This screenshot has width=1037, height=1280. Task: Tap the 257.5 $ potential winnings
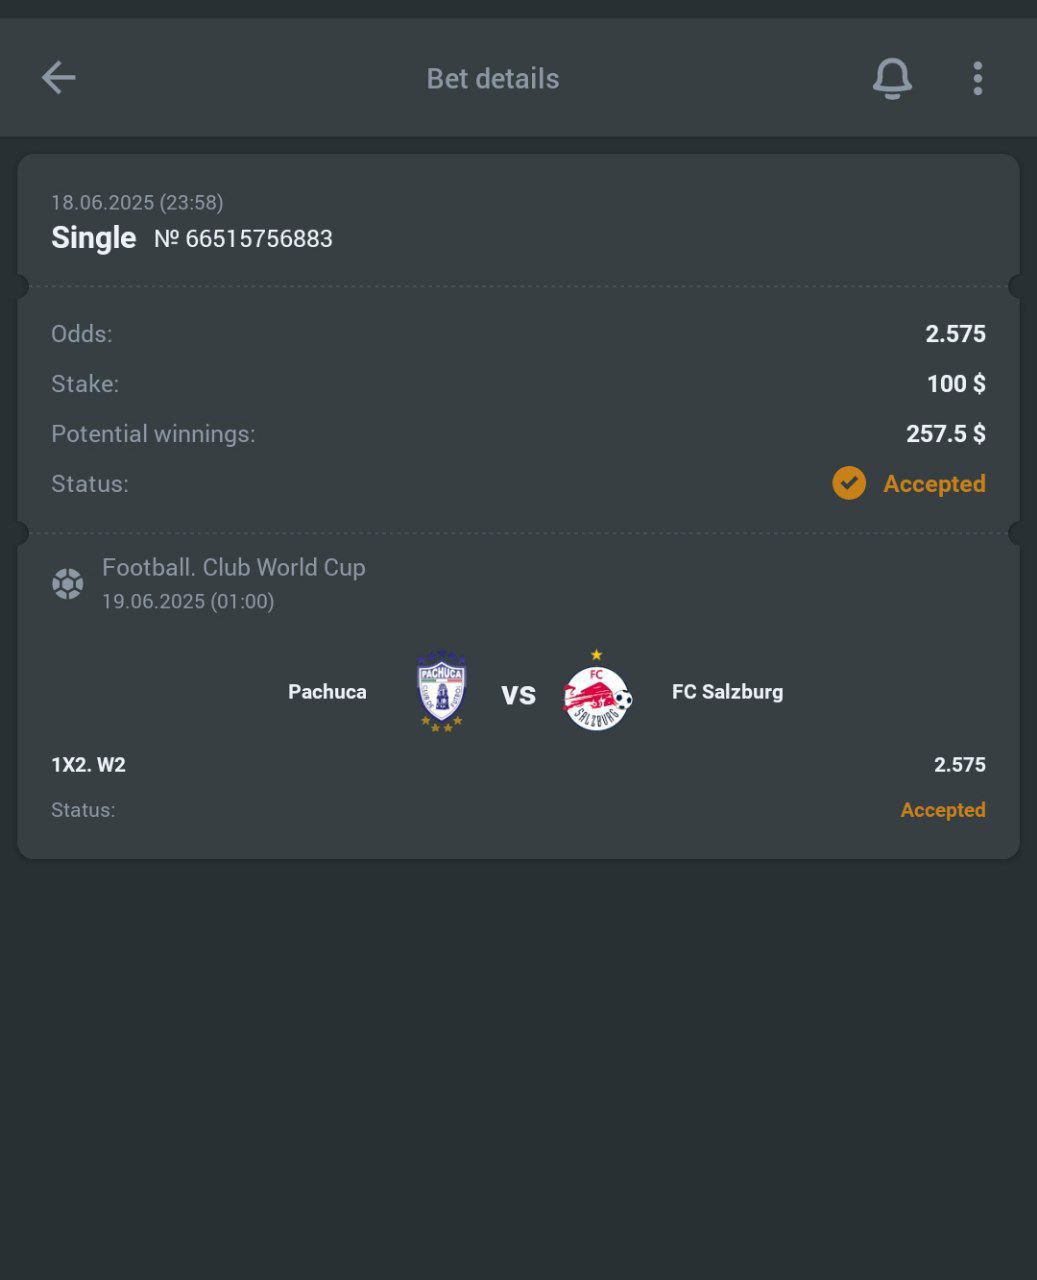pos(945,434)
